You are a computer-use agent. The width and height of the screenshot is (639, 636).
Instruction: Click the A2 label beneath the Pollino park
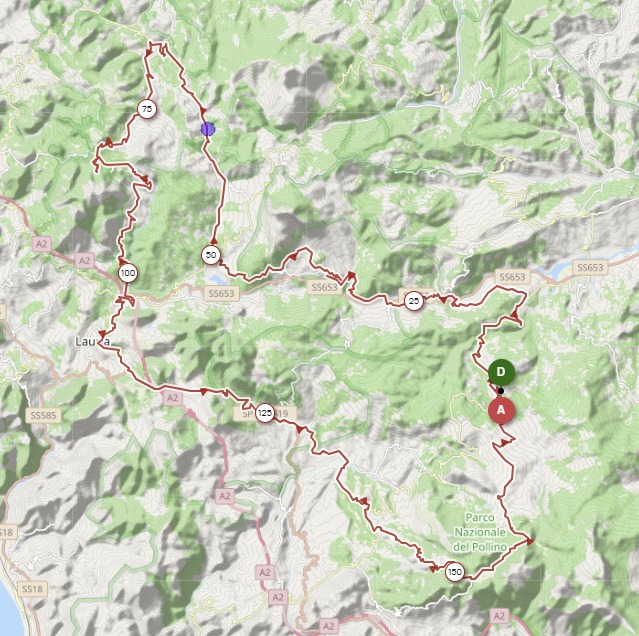(x=500, y=616)
